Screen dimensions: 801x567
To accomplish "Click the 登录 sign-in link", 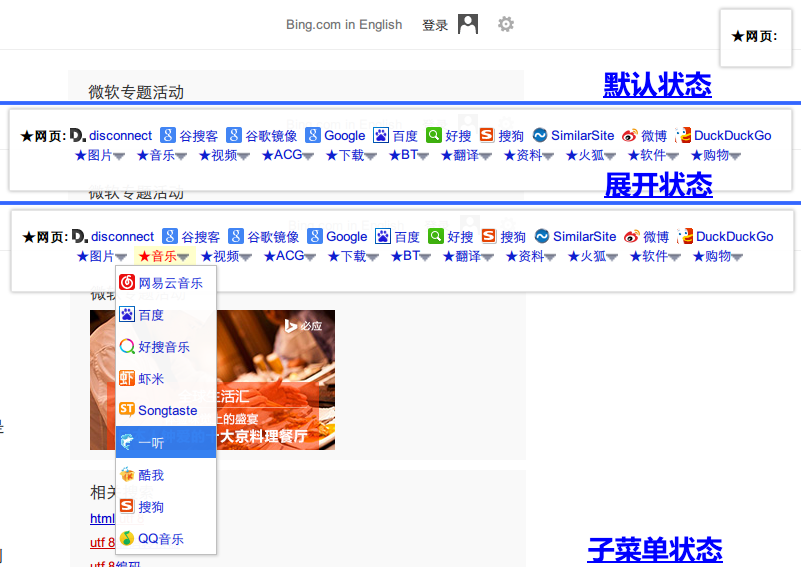I will (x=435, y=25).
